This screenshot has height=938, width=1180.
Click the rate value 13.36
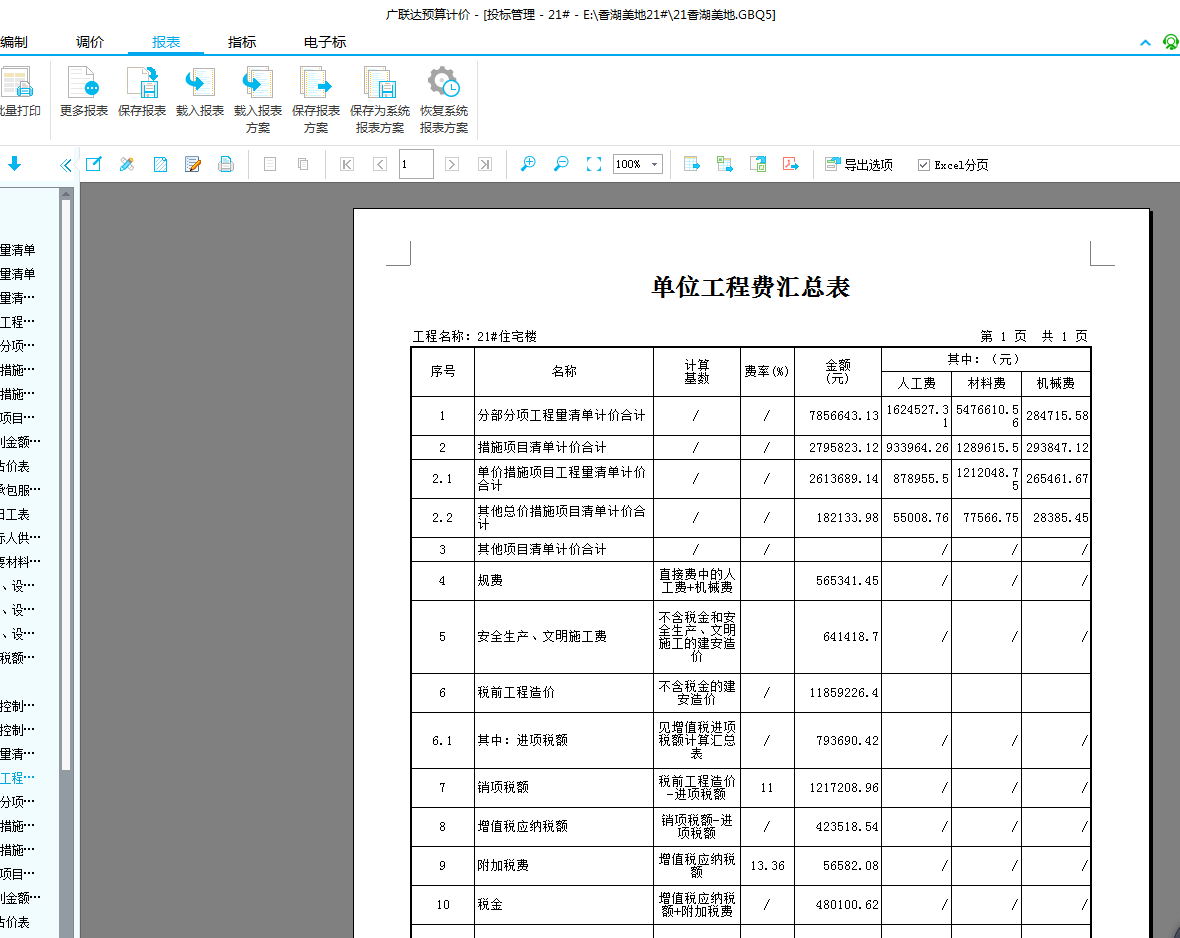tap(767, 866)
